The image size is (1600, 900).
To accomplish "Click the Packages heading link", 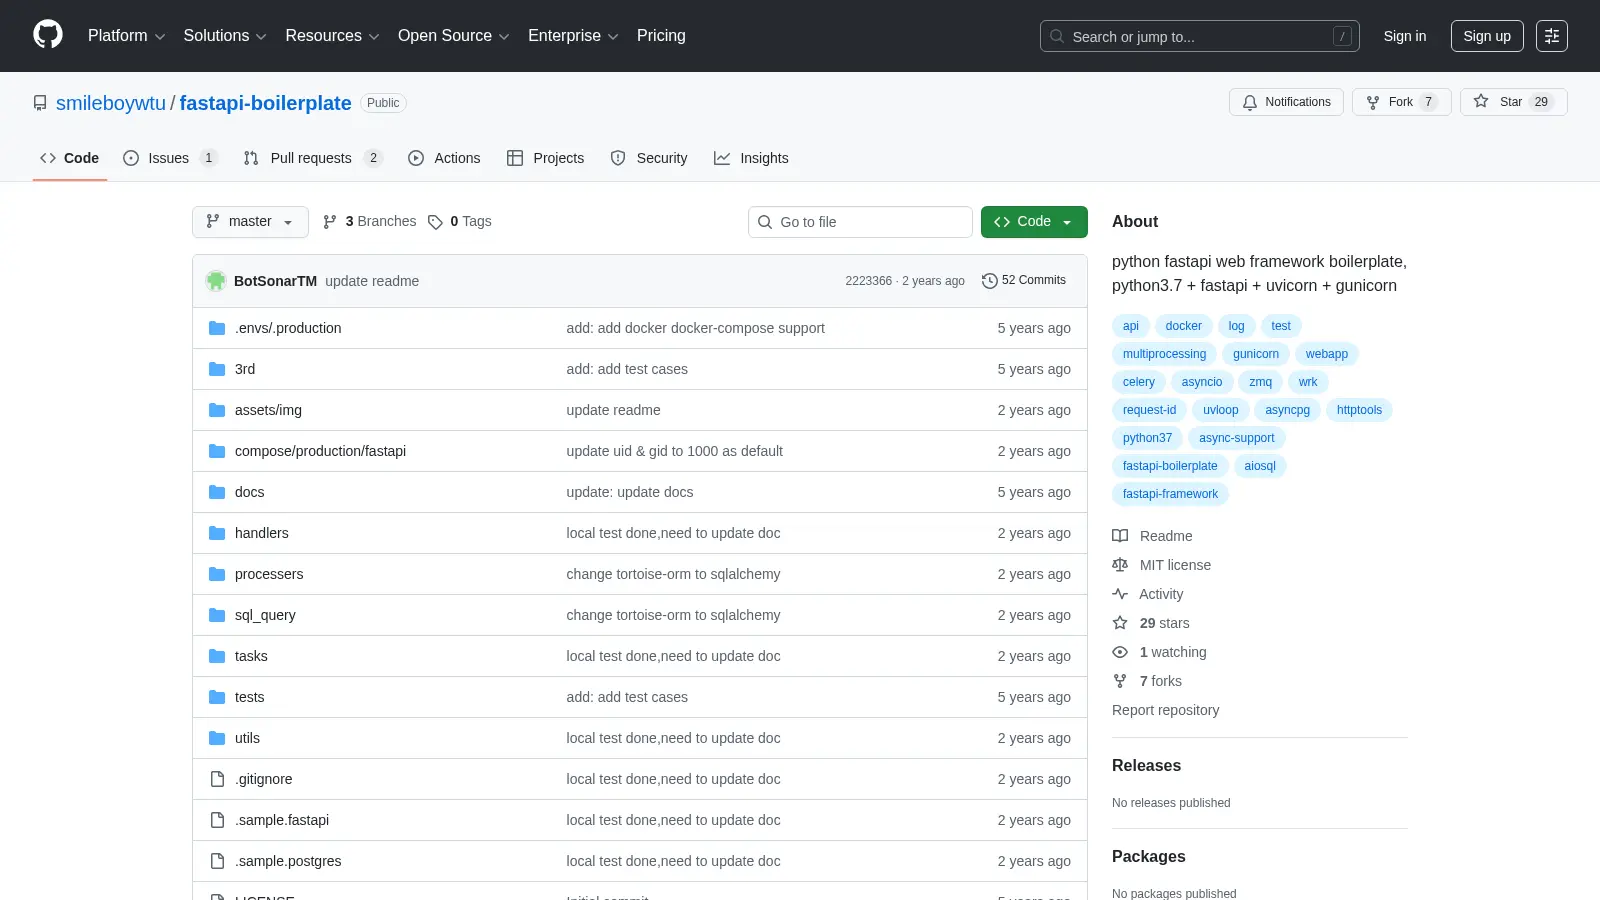I will pos(1149,856).
